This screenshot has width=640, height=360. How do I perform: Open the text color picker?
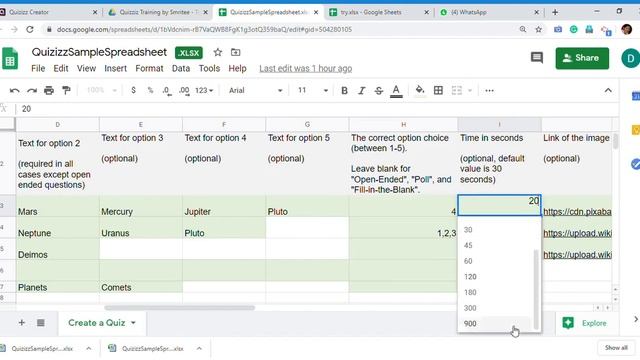(x=396, y=91)
